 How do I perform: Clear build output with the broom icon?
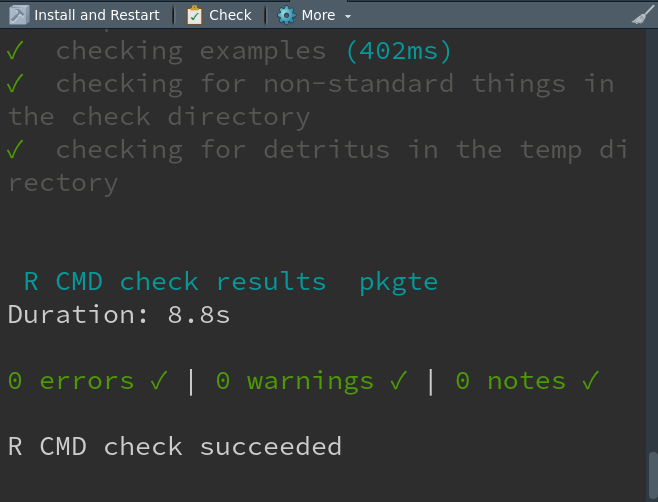pyautogui.click(x=641, y=15)
